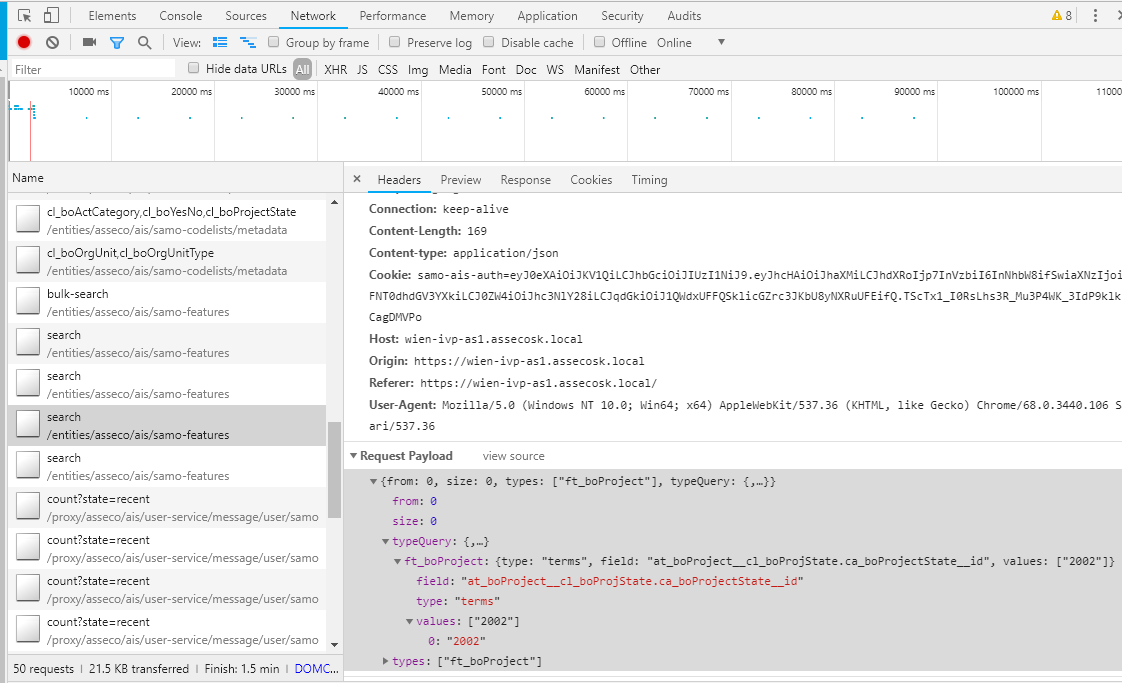Filter requests by Media
The height and width of the screenshot is (683, 1122).
click(455, 69)
